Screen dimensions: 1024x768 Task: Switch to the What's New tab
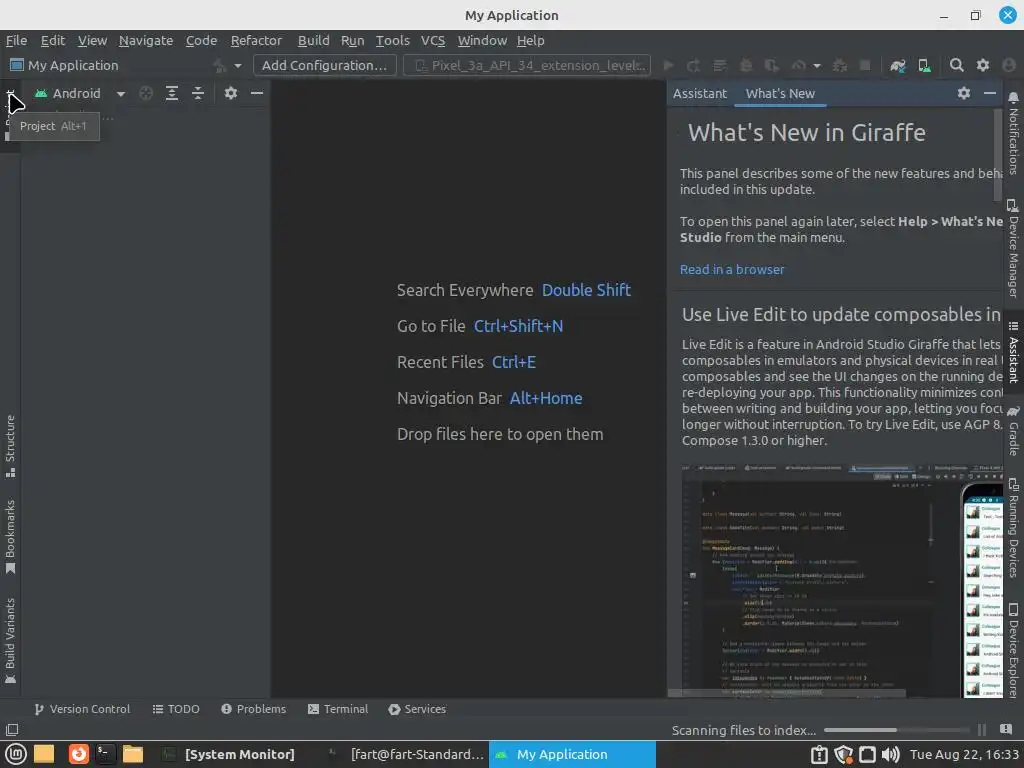click(780, 93)
